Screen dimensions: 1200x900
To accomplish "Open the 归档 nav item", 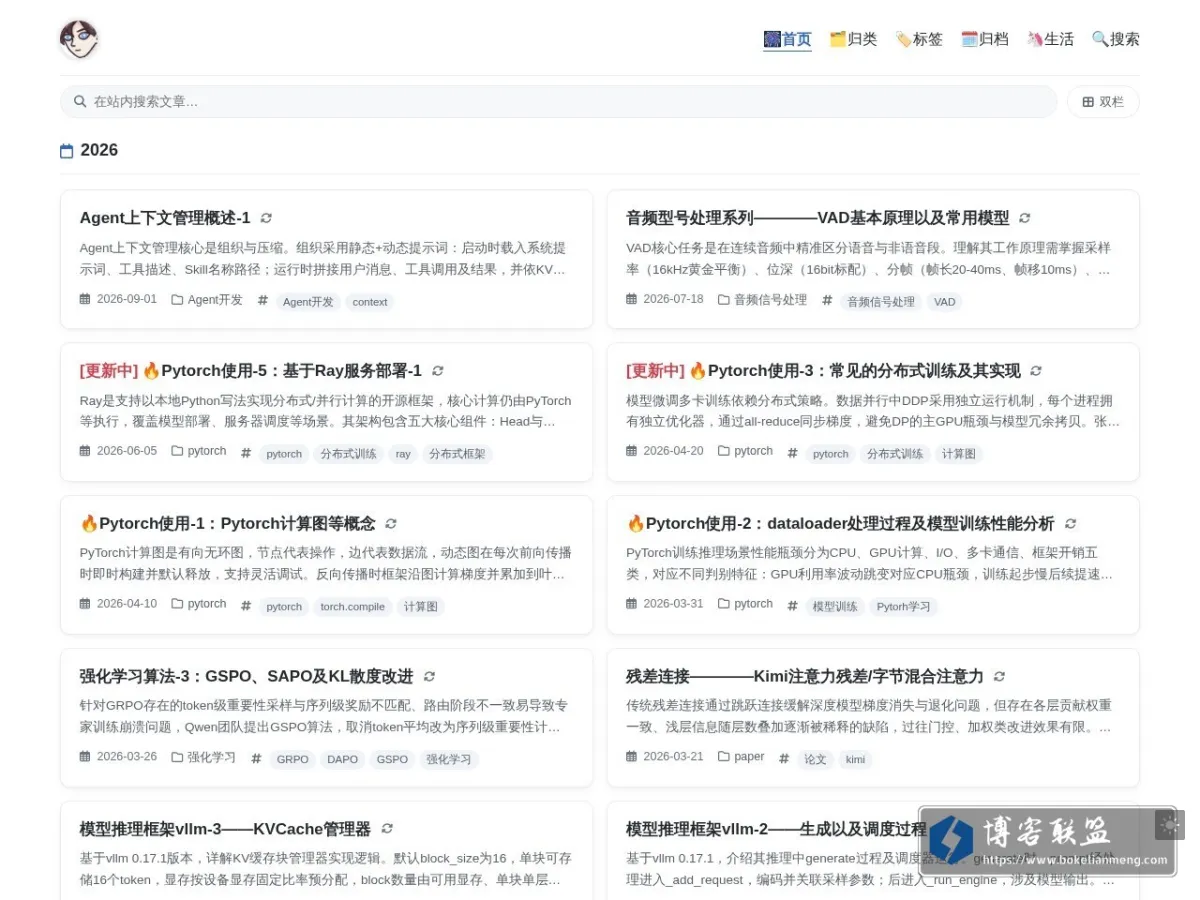I will [x=985, y=40].
